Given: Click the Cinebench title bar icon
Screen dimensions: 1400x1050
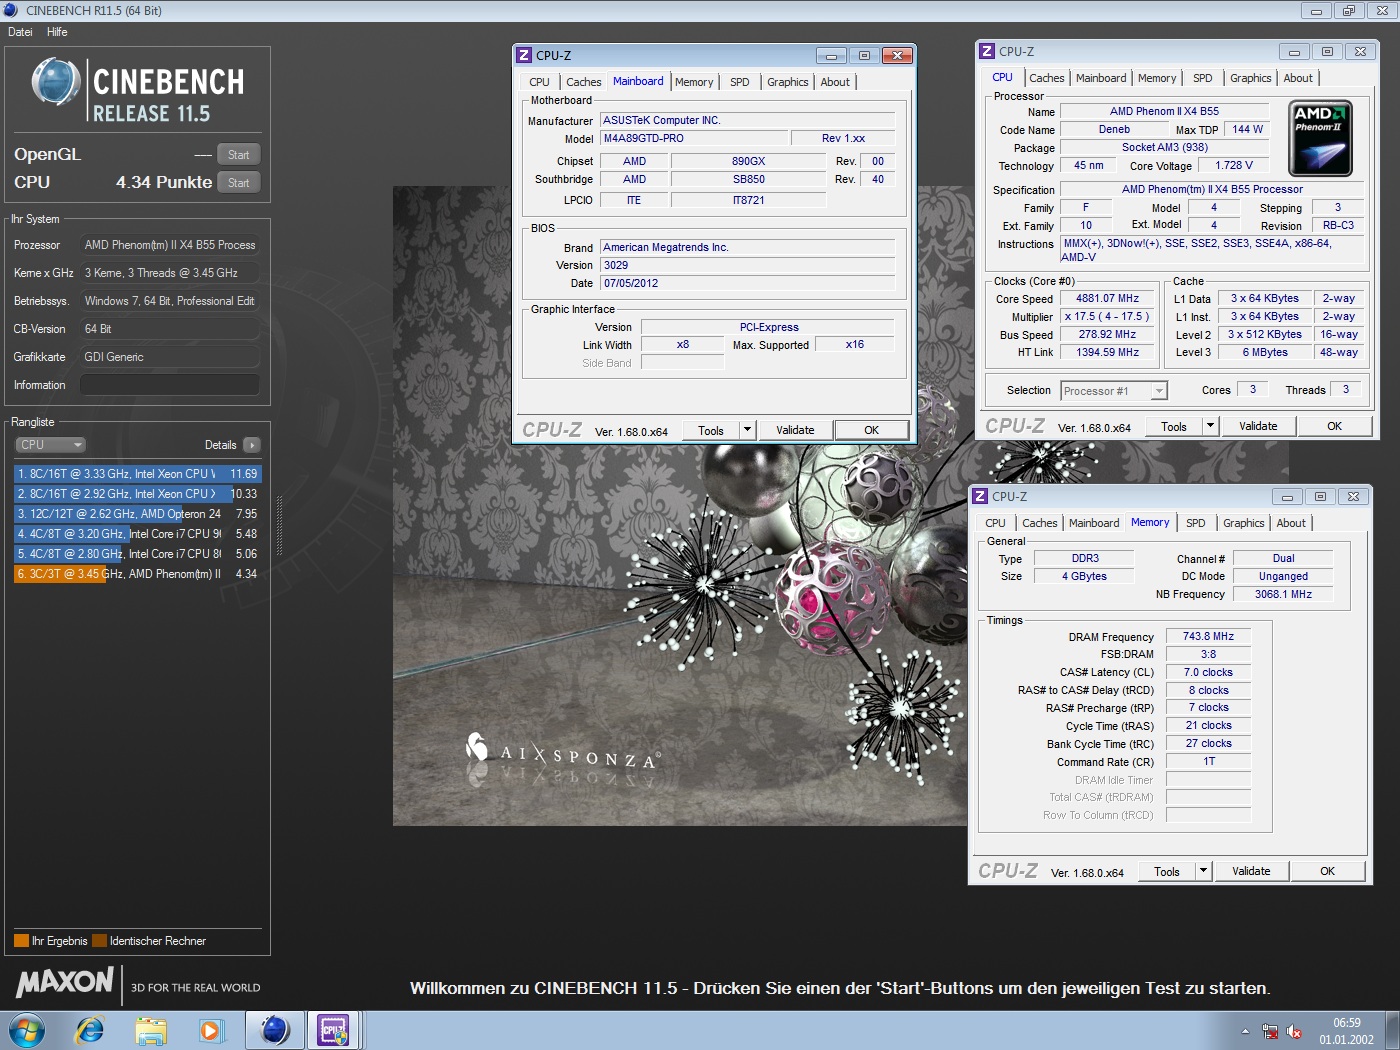Looking at the screenshot, I should pos(11,10).
